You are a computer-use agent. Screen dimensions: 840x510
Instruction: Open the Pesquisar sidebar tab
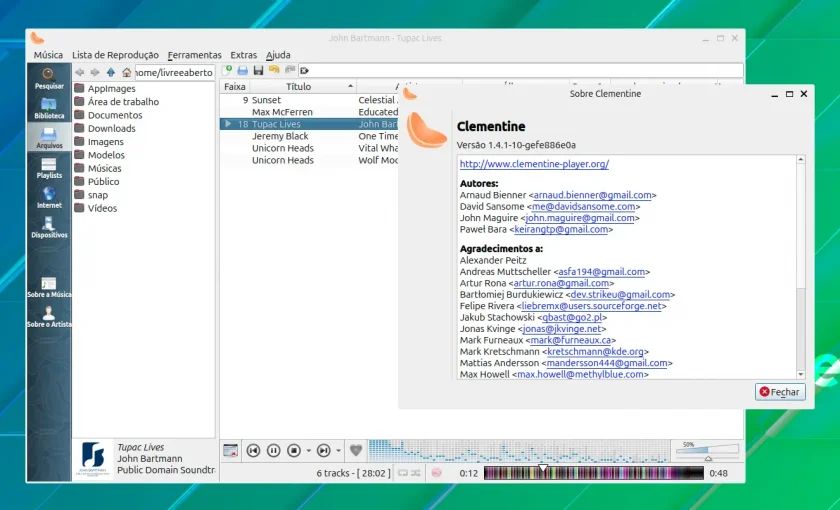49,78
